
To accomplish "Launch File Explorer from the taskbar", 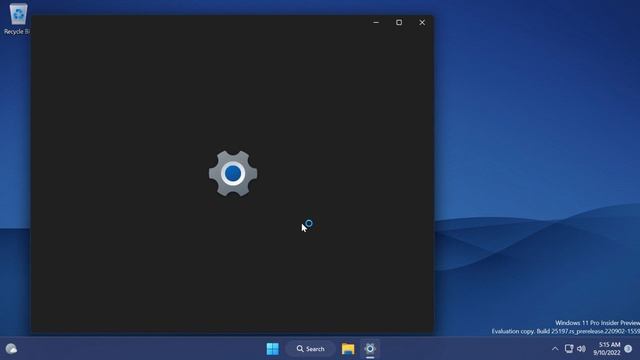I will click(348, 349).
